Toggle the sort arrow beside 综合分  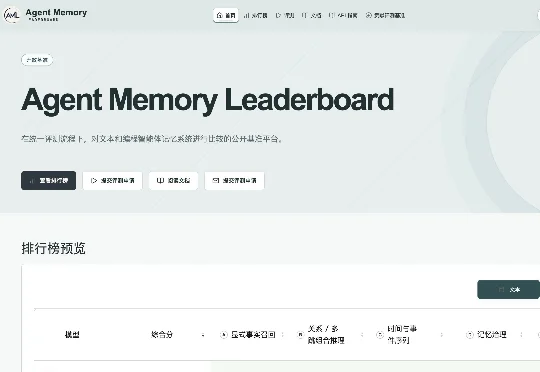click(x=203, y=335)
